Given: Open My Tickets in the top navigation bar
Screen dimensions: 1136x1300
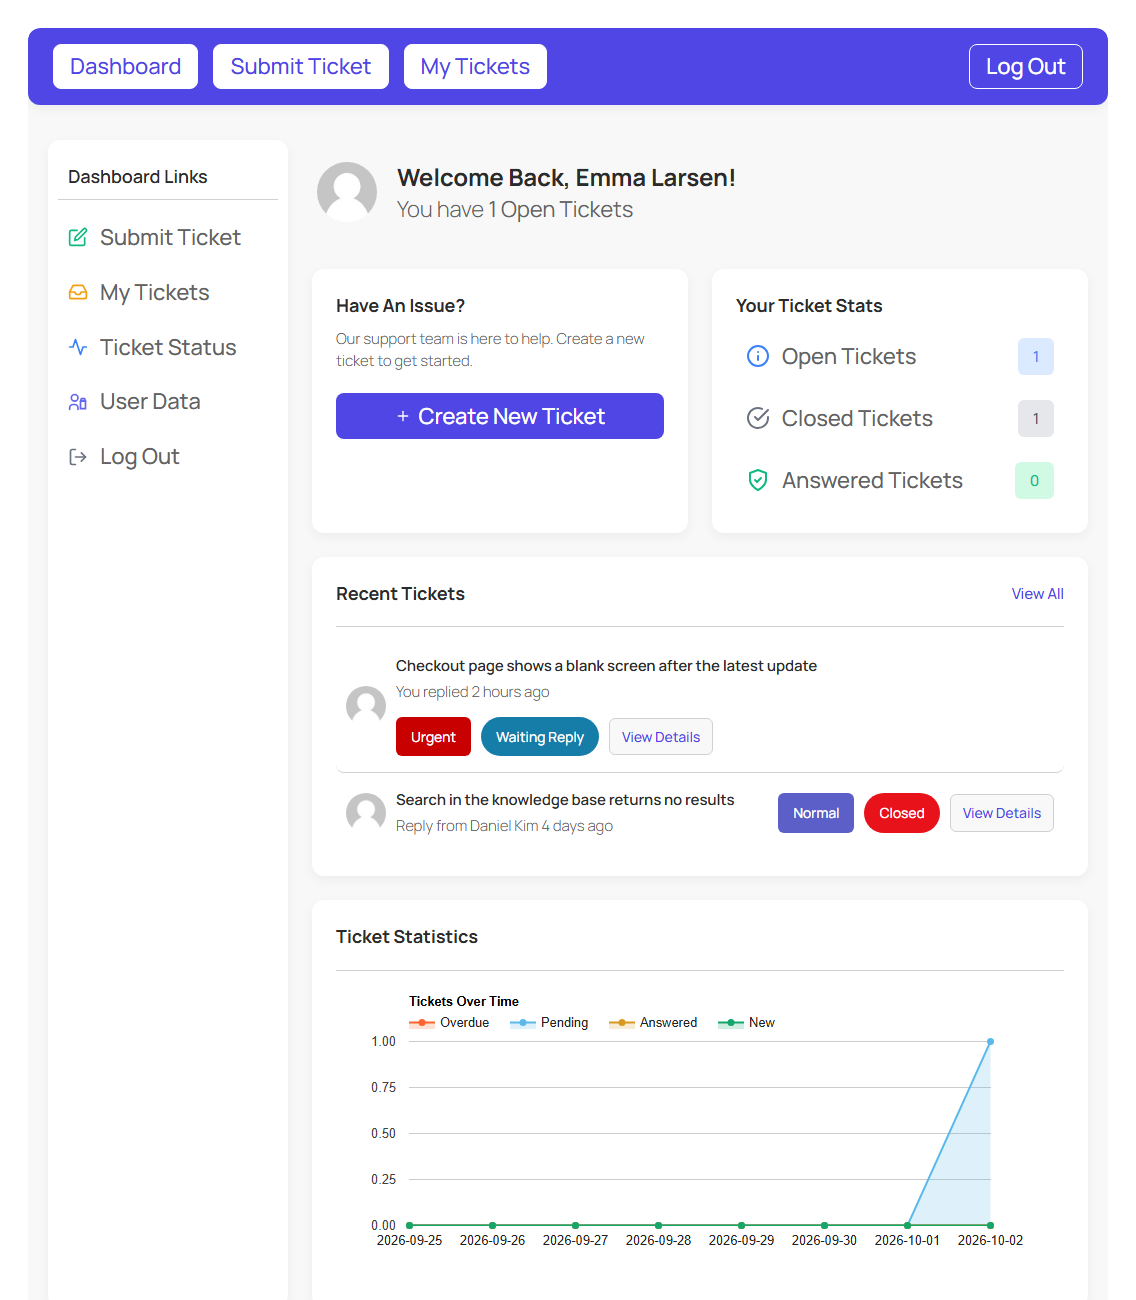Looking at the screenshot, I should 475,66.
